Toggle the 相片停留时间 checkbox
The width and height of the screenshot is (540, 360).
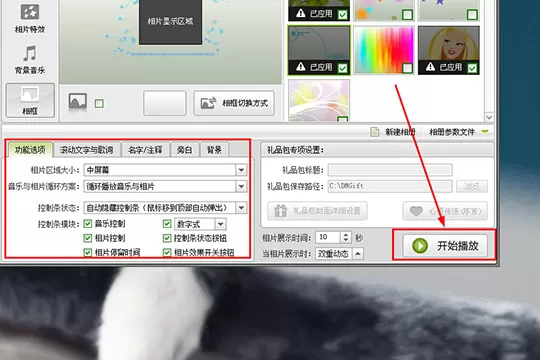tap(88, 253)
